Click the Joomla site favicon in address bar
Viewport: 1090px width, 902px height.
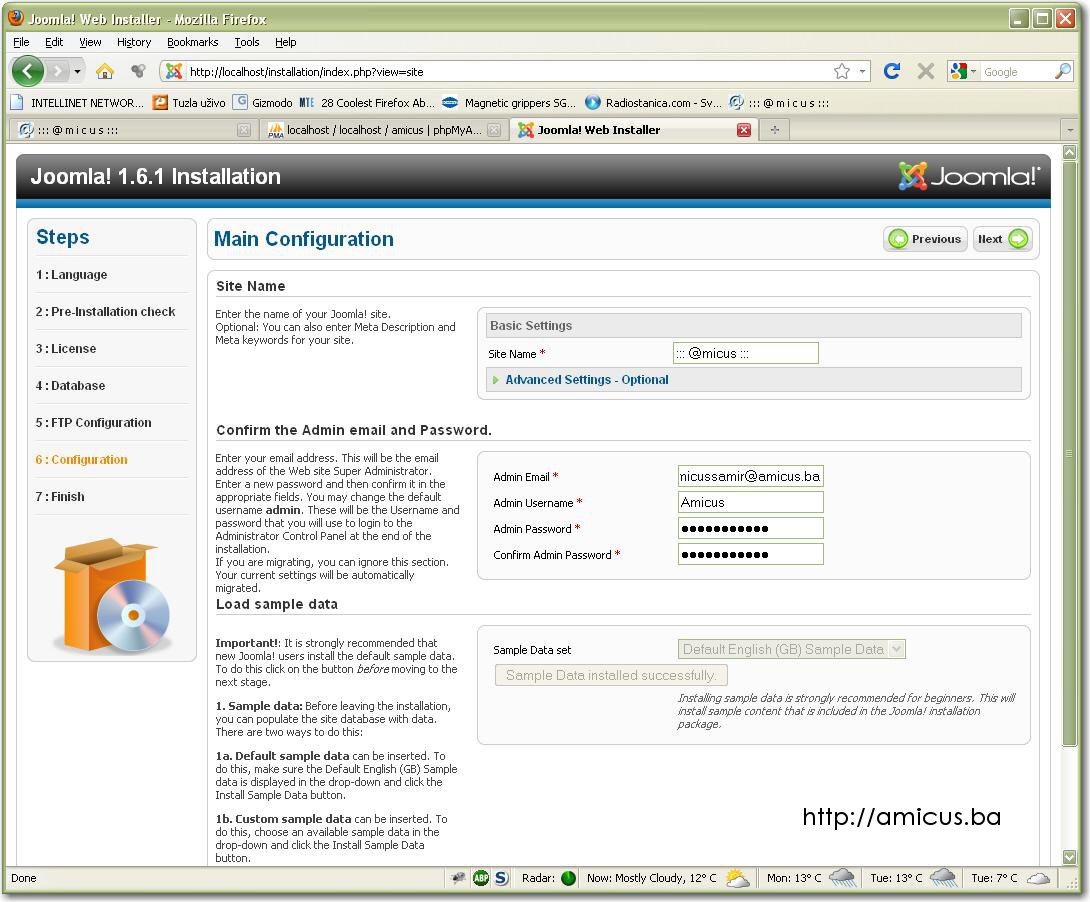(x=174, y=71)
